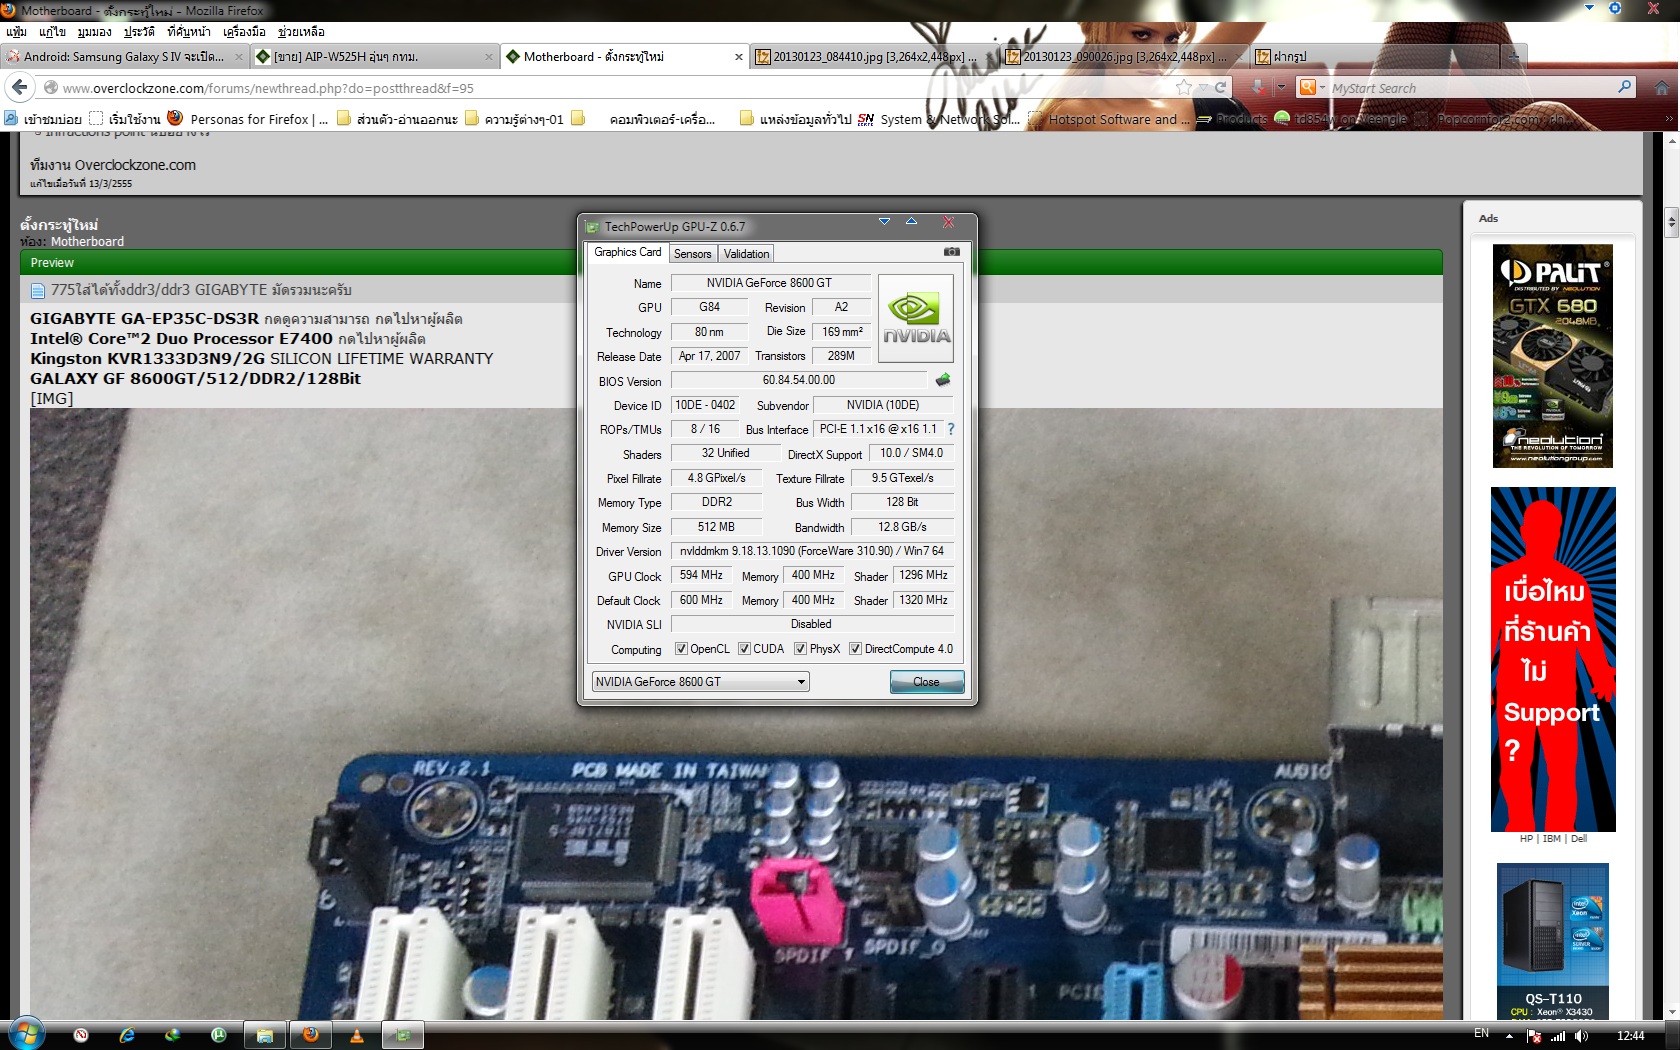Image resolution: width=1680 pixels, height=1050 pixels.
Task: Click the Memory Size value 512 MB
Action: tap(716, 527)
